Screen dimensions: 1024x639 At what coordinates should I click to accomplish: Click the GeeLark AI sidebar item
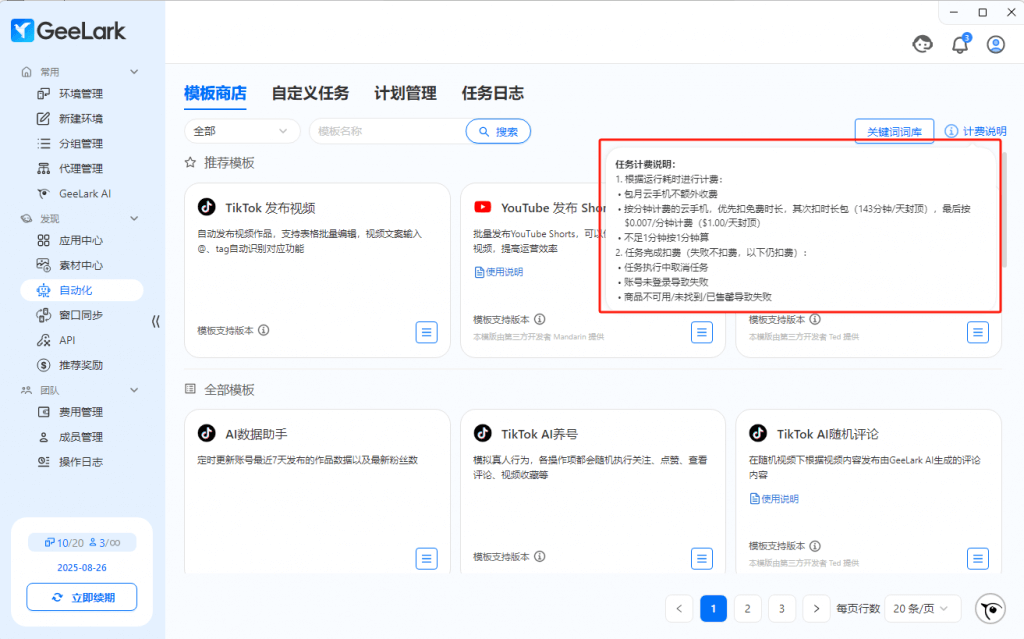(84, 193)
